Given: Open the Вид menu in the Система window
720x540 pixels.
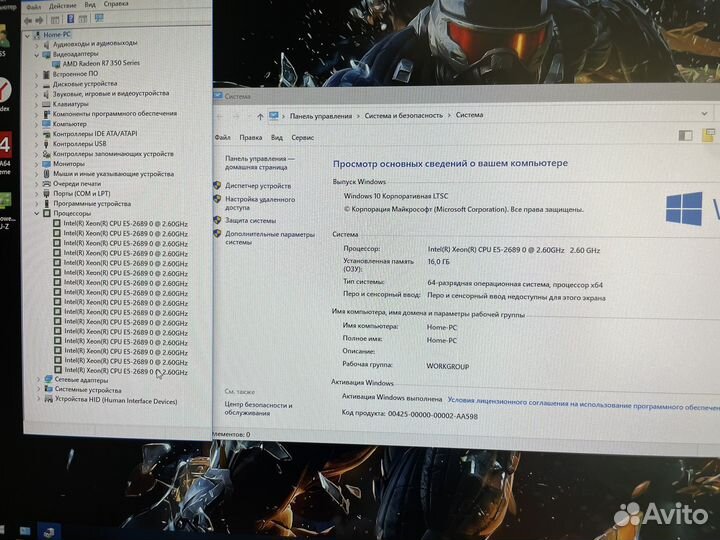Looking at the screenshot, I should pyautogui.click(x=277, y=137).
